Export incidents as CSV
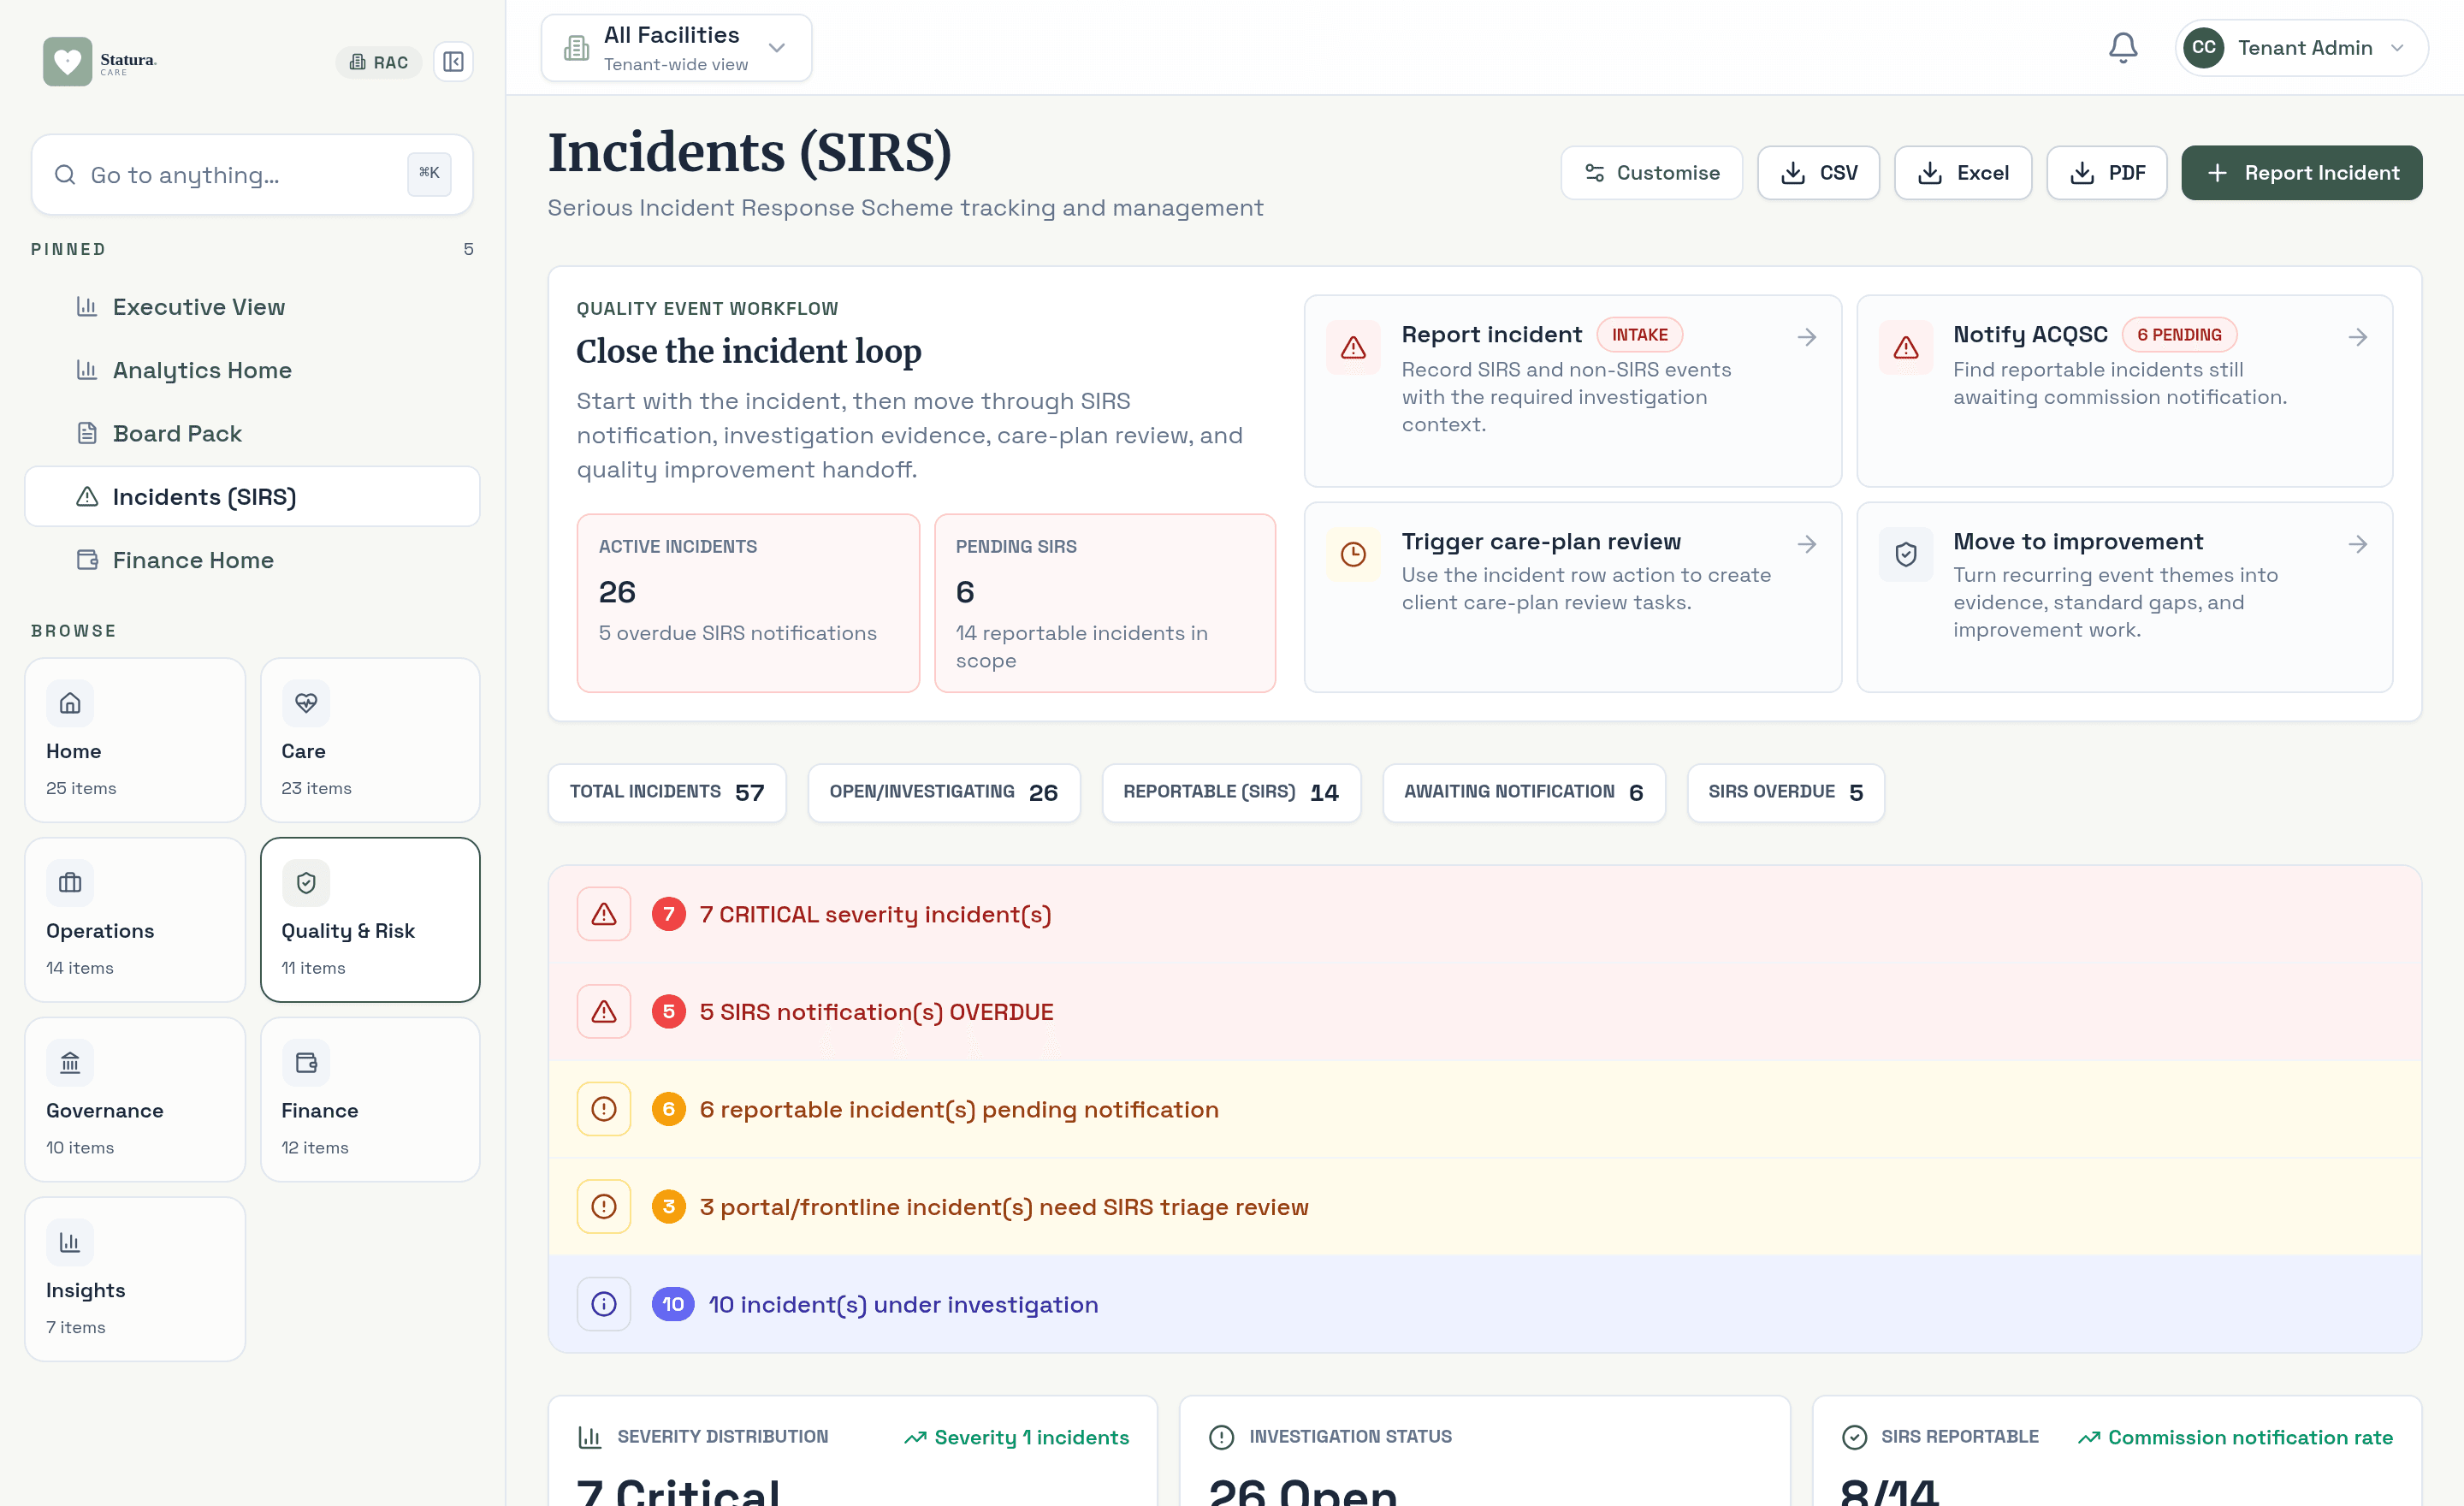 [1818, 173]
